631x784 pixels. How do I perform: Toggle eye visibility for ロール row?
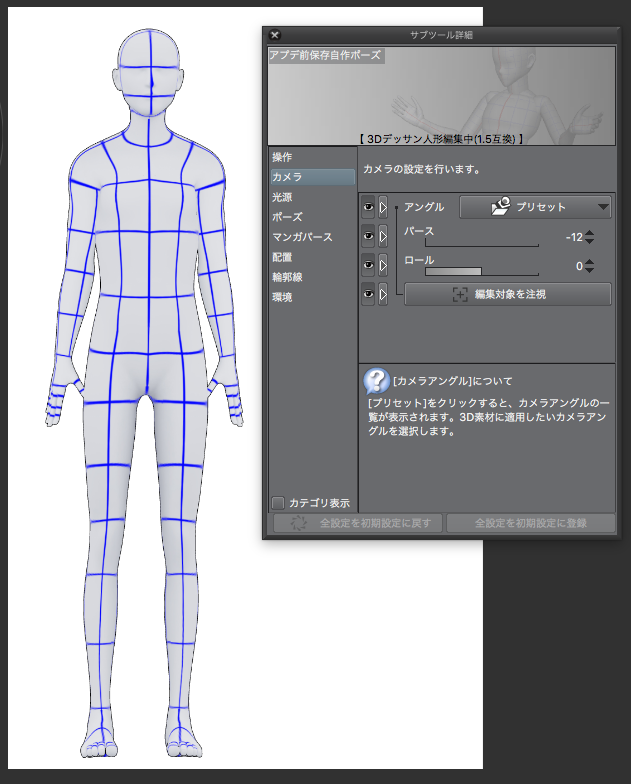pos(368,265)
